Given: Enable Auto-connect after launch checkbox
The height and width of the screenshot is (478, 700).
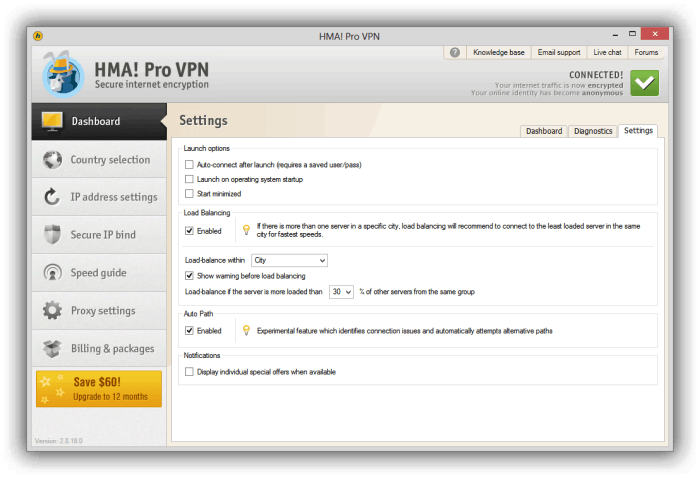Looking at the screenshot, I should [x=189, y=165].
